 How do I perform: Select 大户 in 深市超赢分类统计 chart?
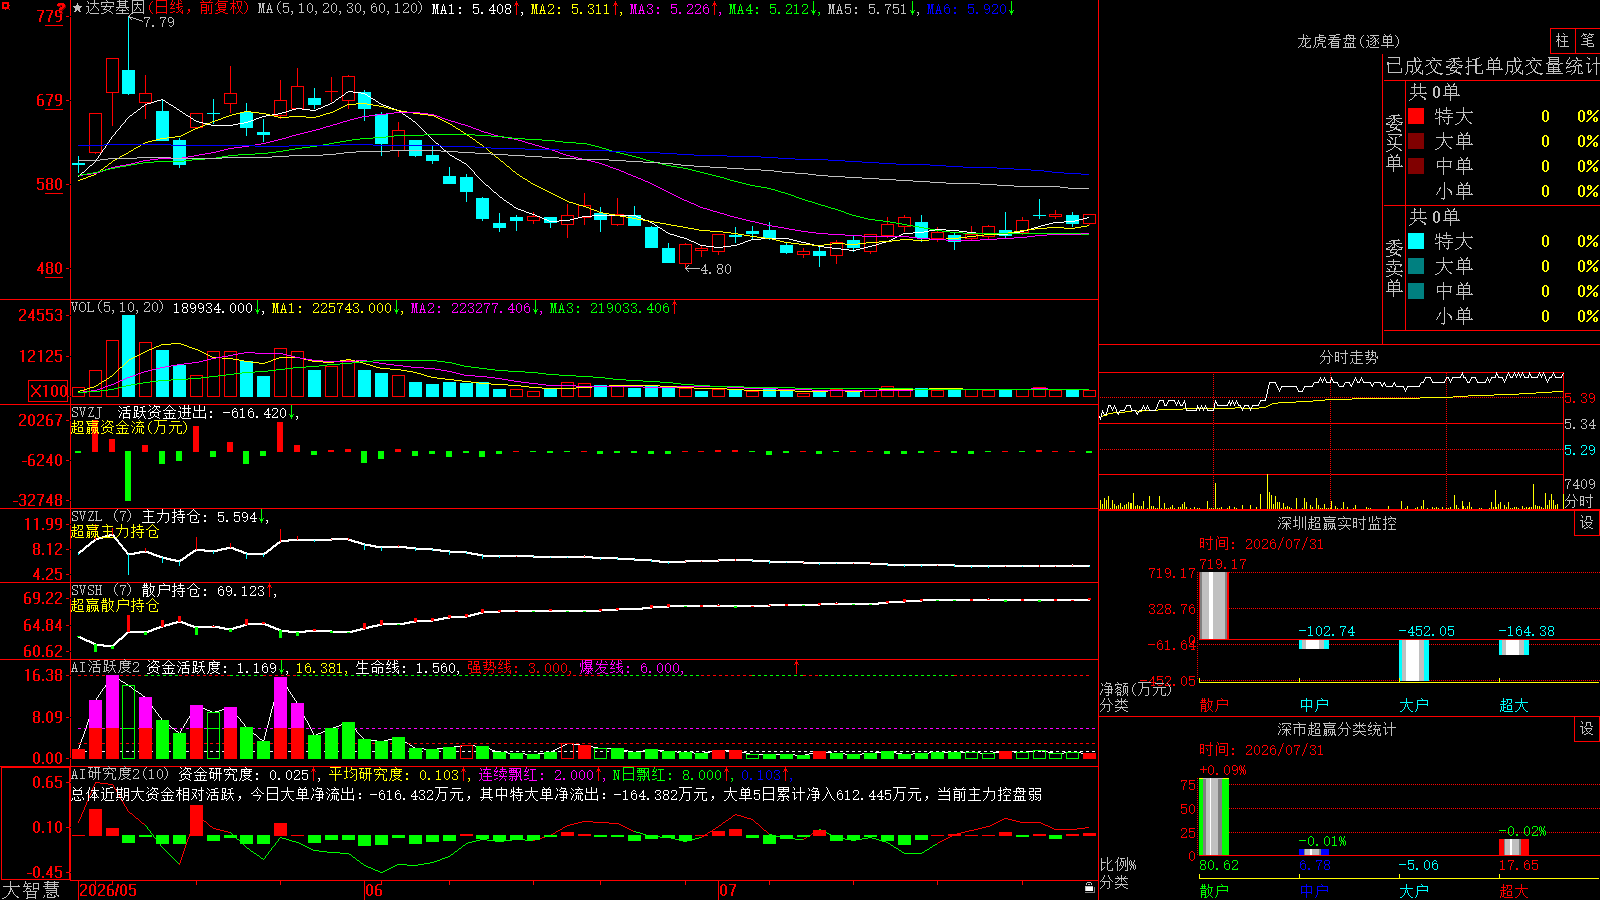(x=1414, y=891)
